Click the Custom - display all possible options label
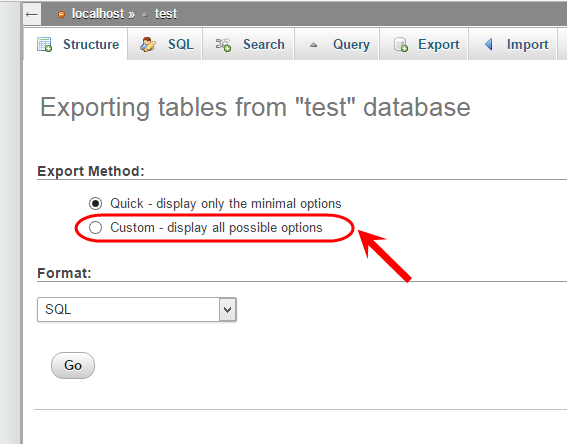Viewport: 567px width, 444px height. click(216, 228)
